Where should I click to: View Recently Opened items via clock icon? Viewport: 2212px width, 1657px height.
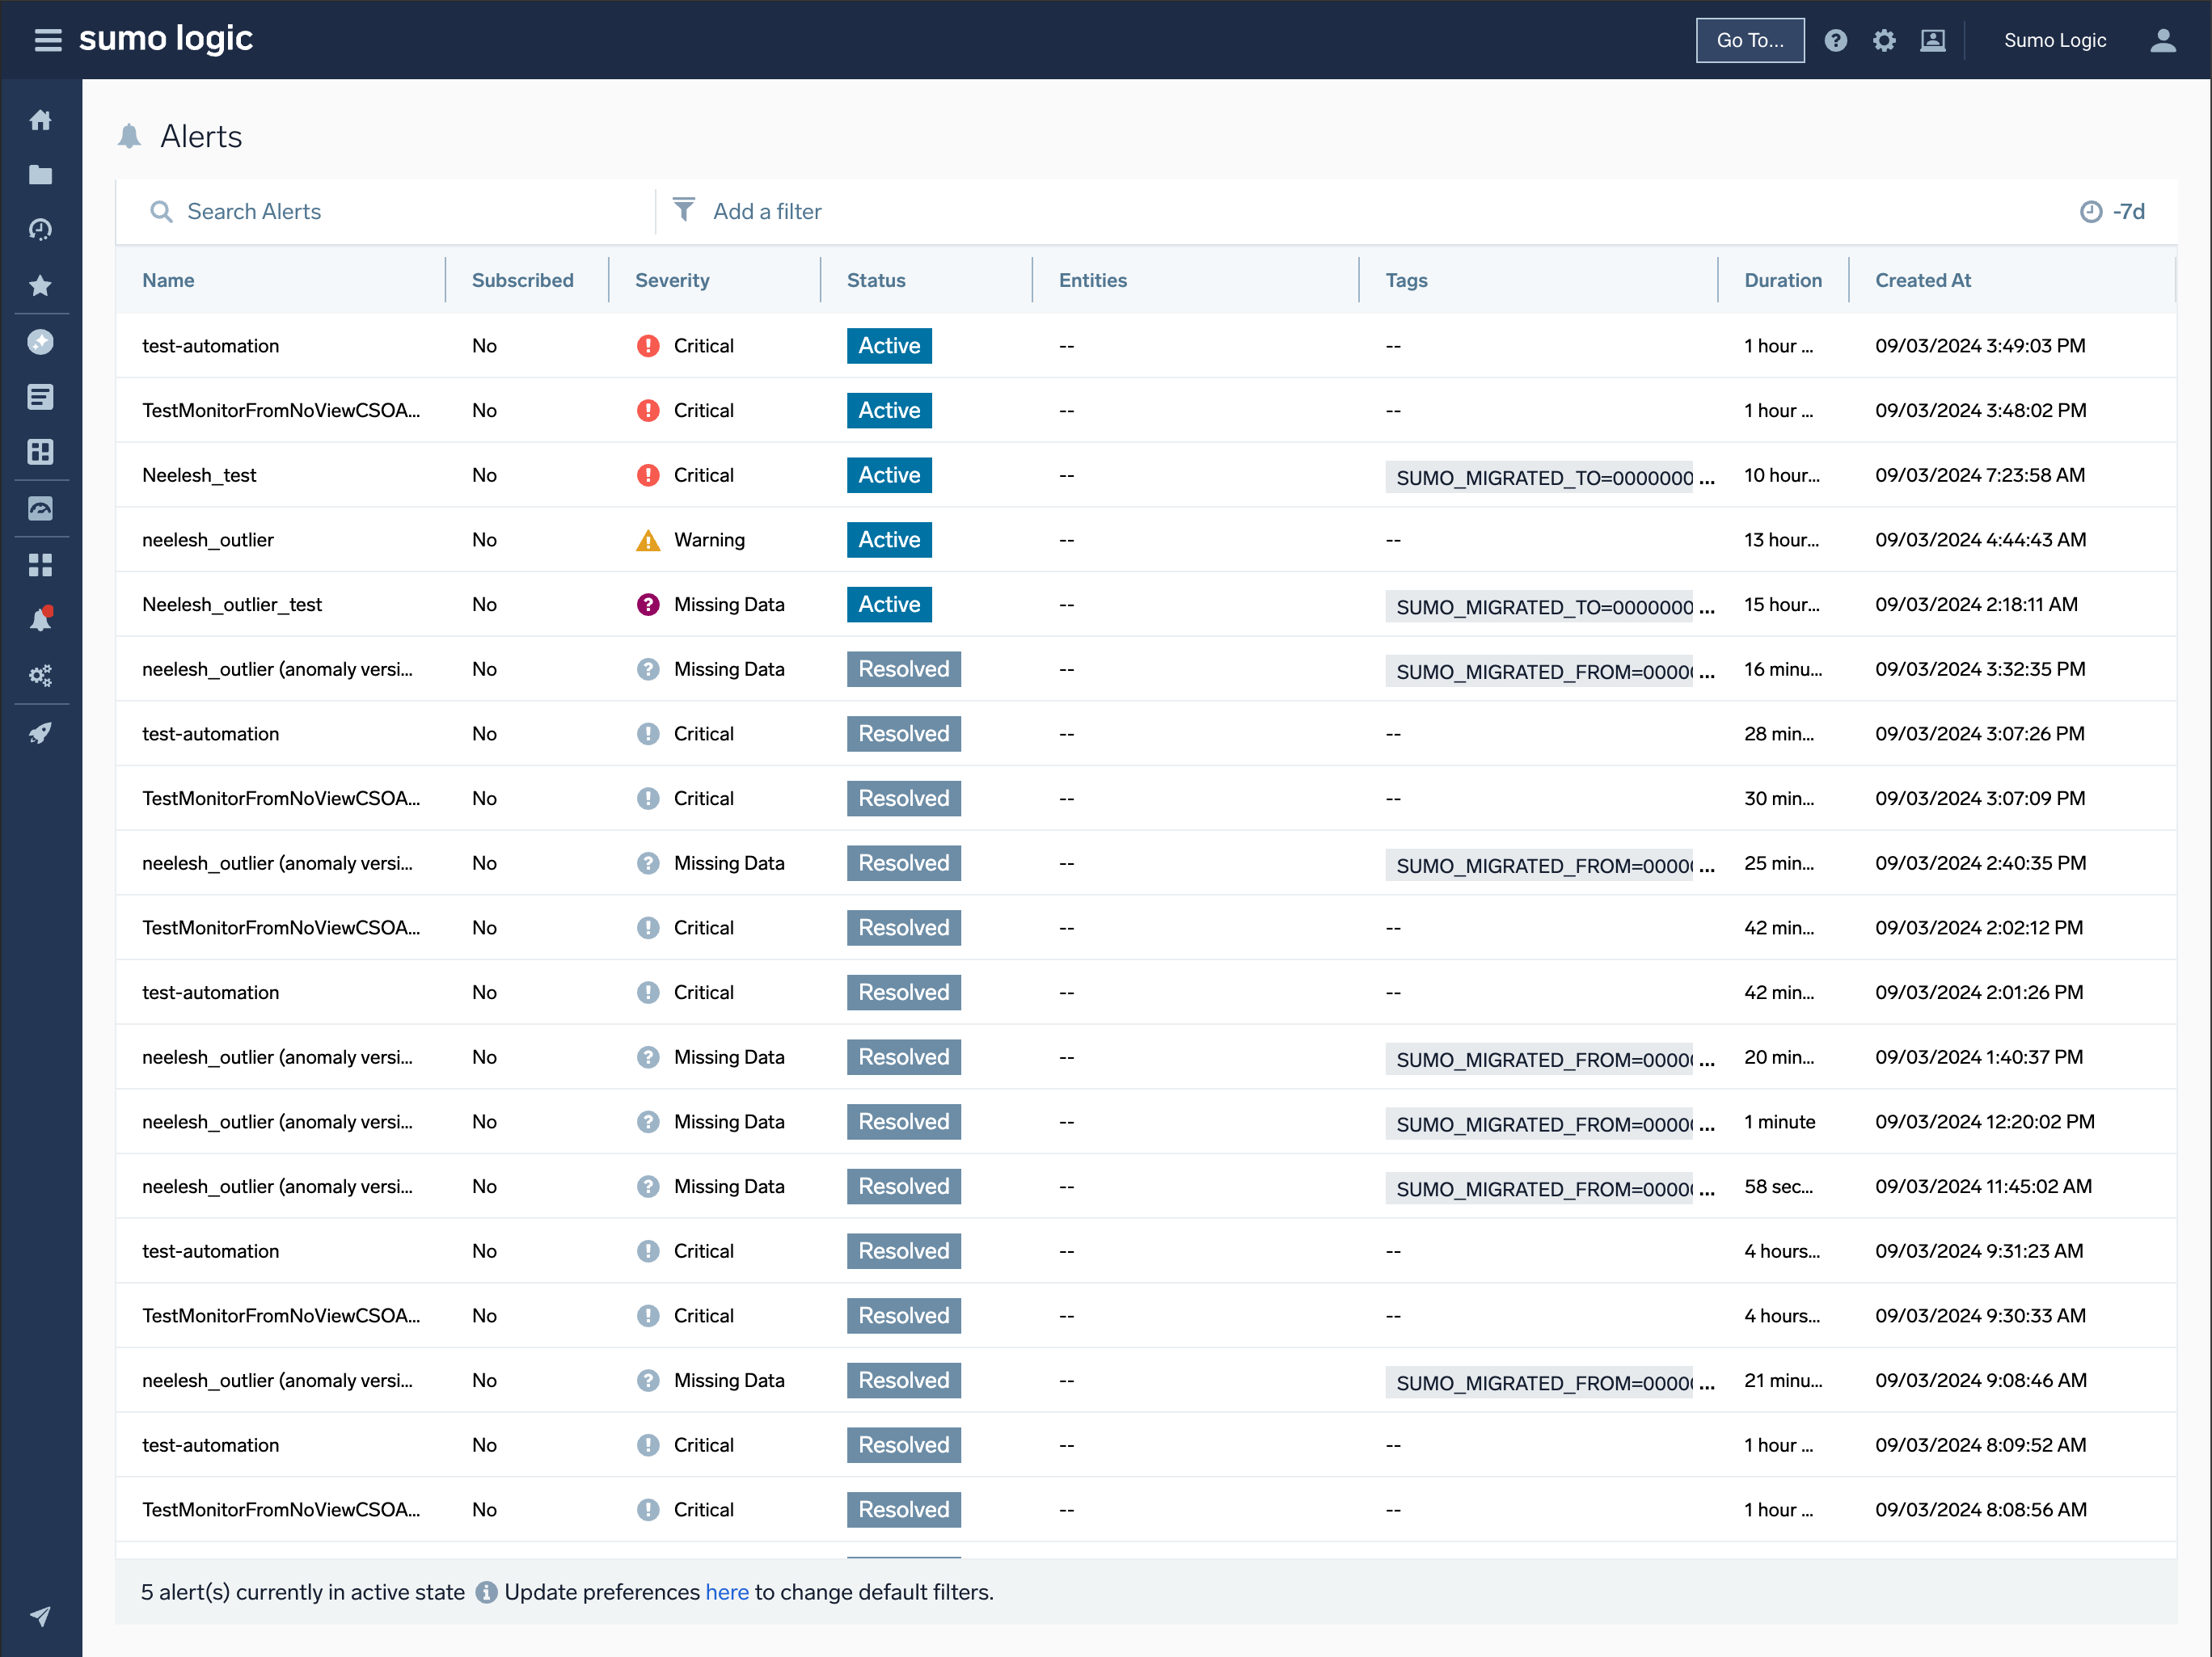[x=41, y=229]
